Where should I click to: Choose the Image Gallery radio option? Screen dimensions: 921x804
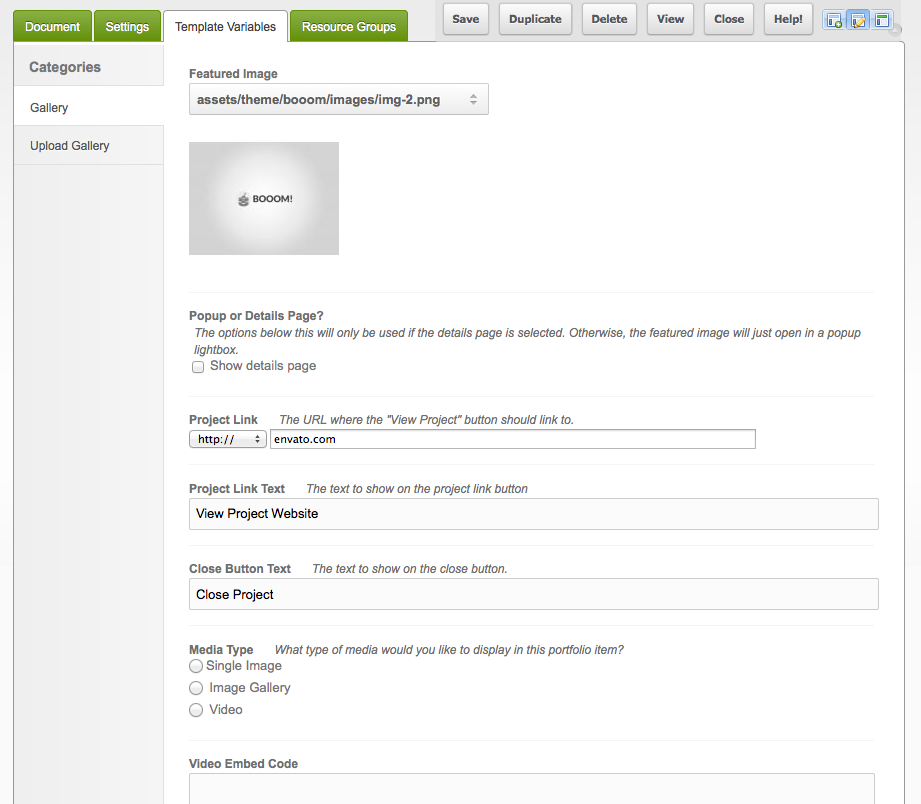[196, 688]
